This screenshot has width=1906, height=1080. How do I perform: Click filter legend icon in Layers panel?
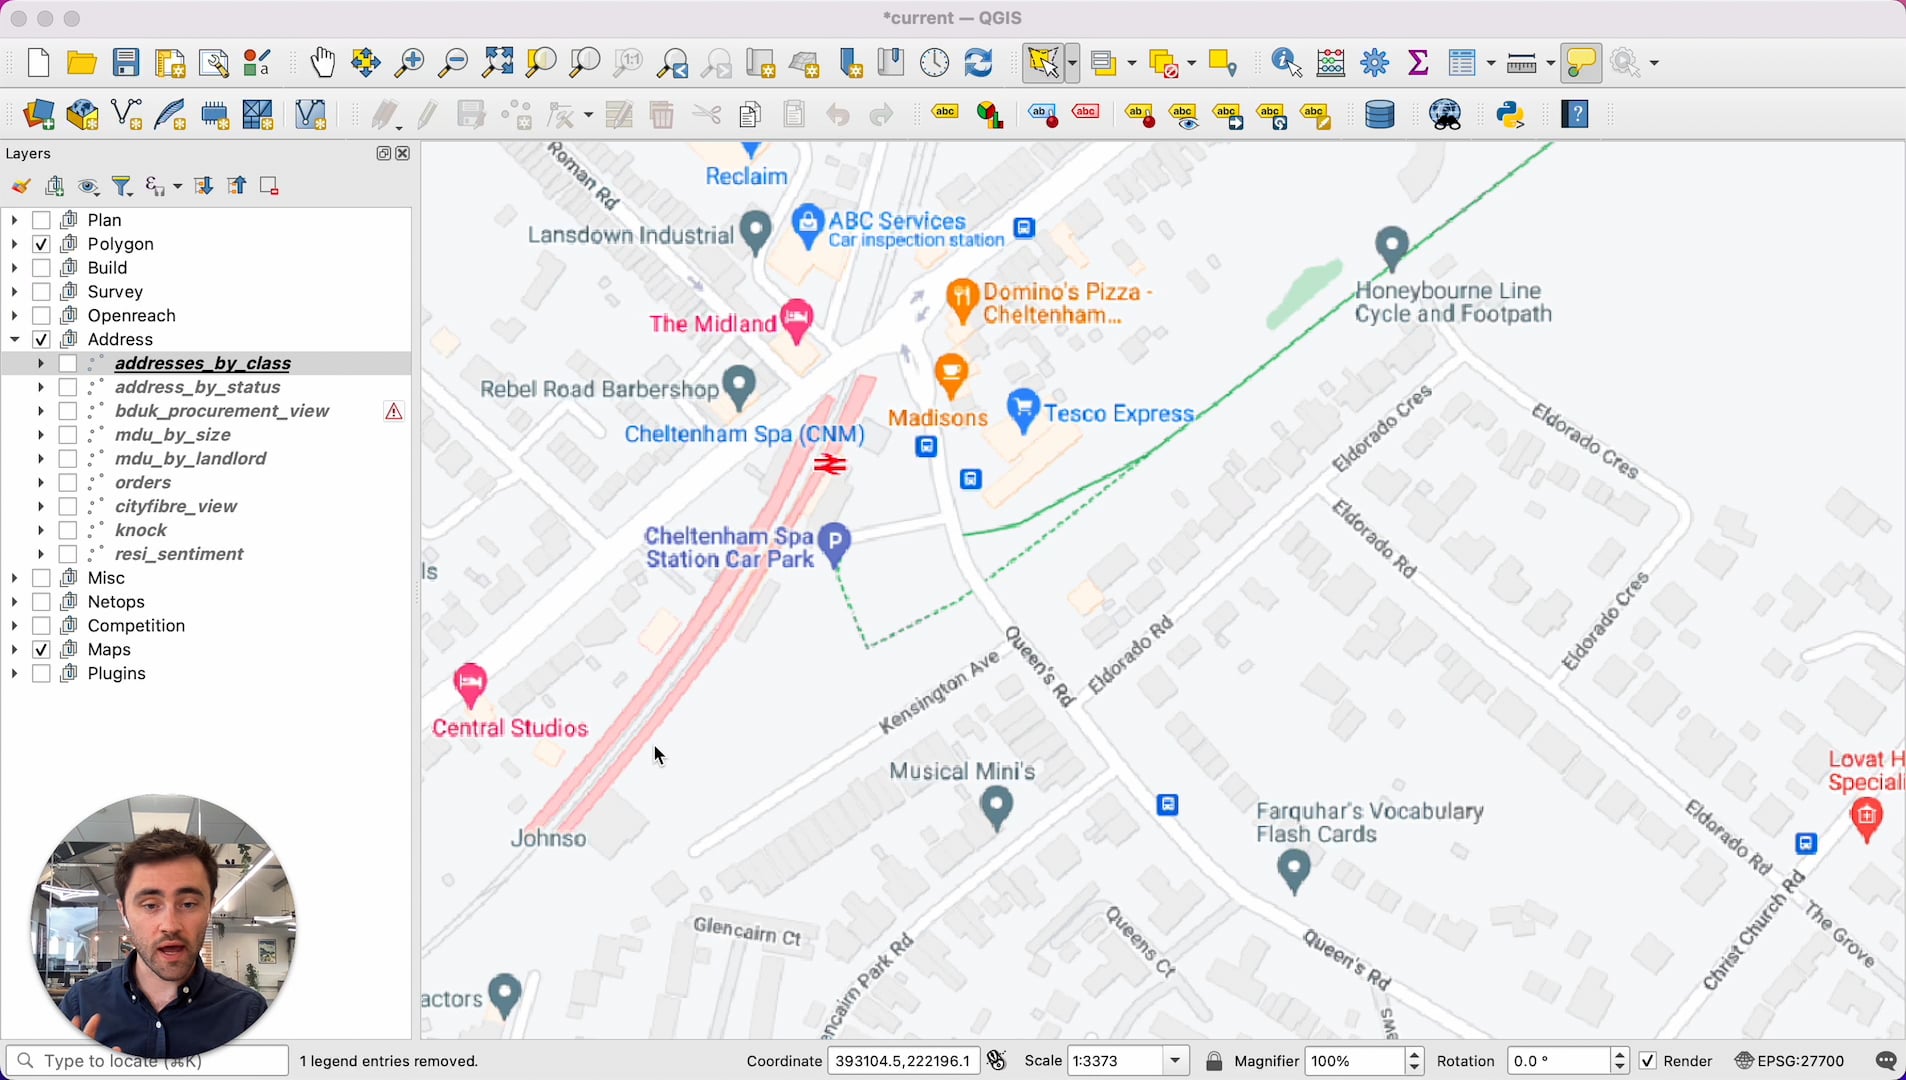(122, 186)
